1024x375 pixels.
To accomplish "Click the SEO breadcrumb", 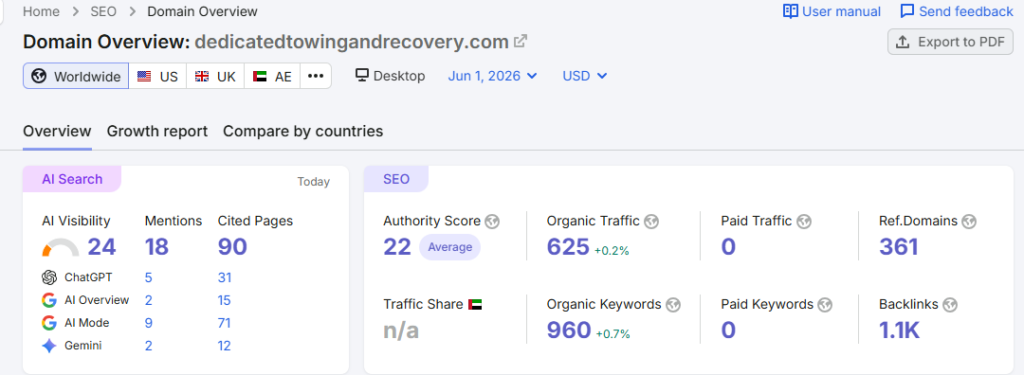I will [104, 12].
